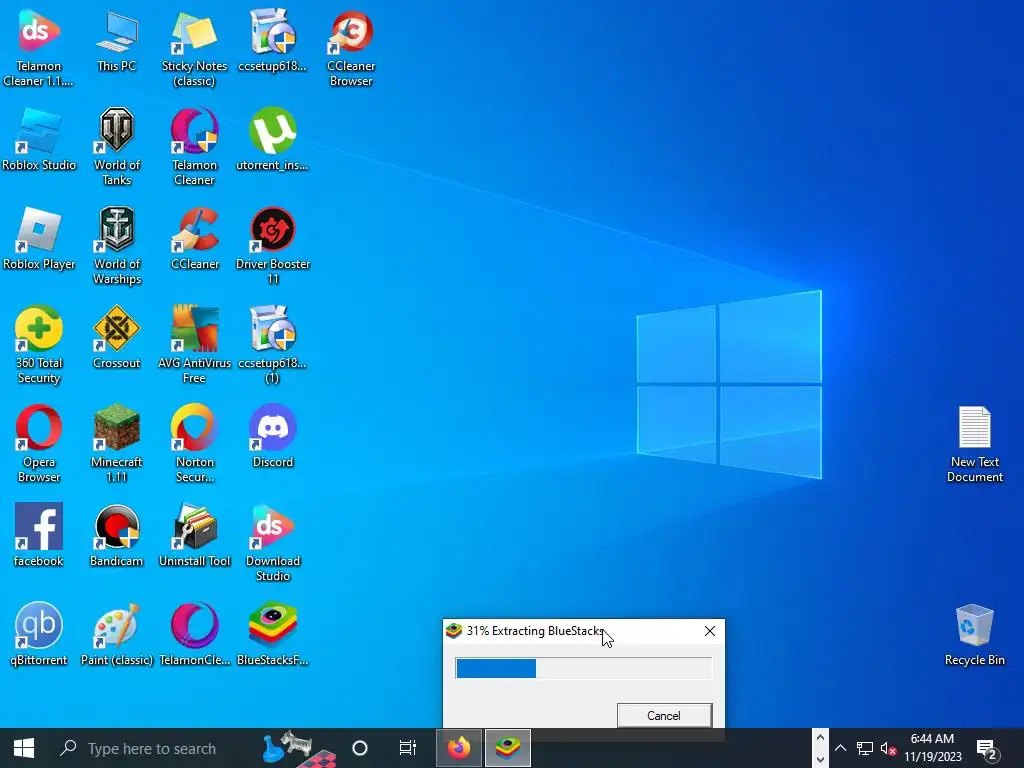Click the extraction progress bar
Viewport: 1024px width, 768px height.
pyautogui.click(x=583, y=668)
